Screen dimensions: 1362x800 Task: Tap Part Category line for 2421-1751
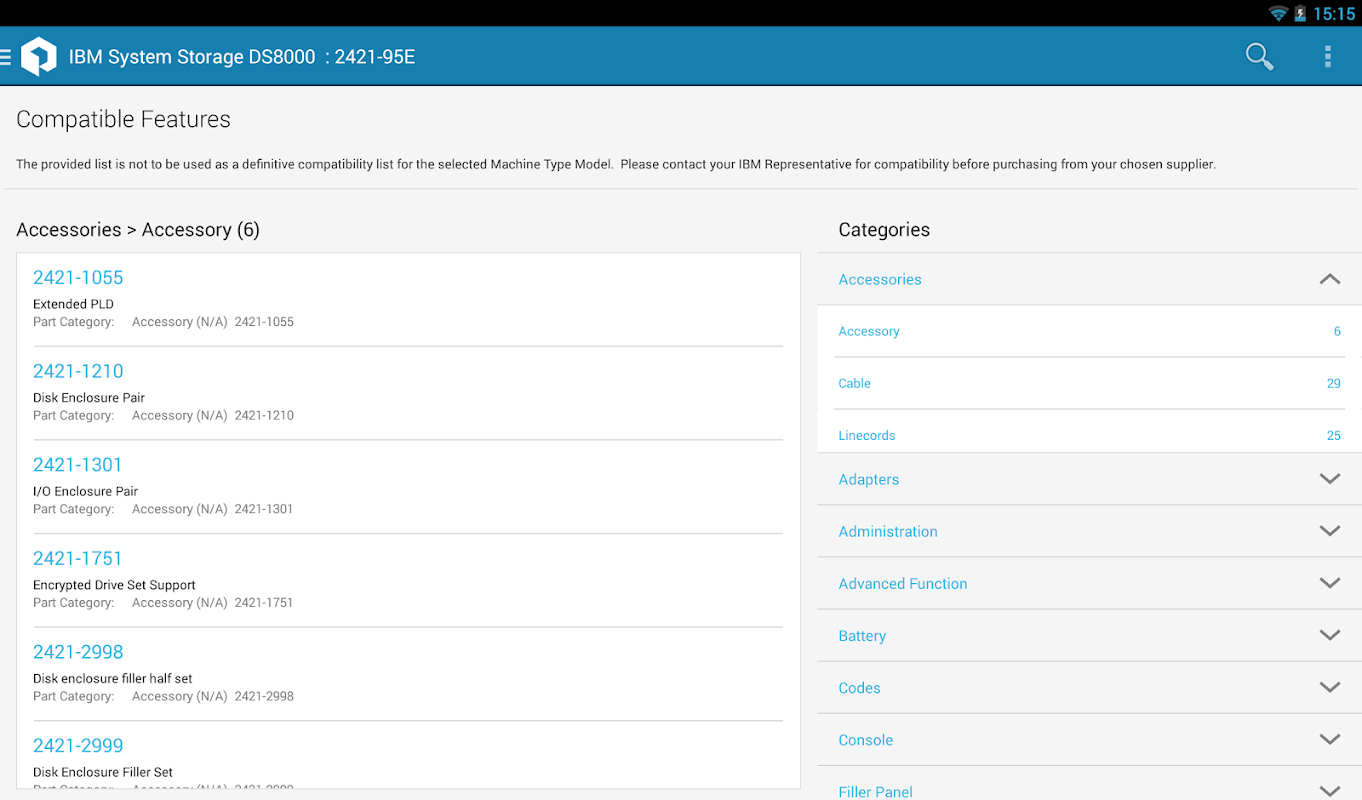pos(163,603)
